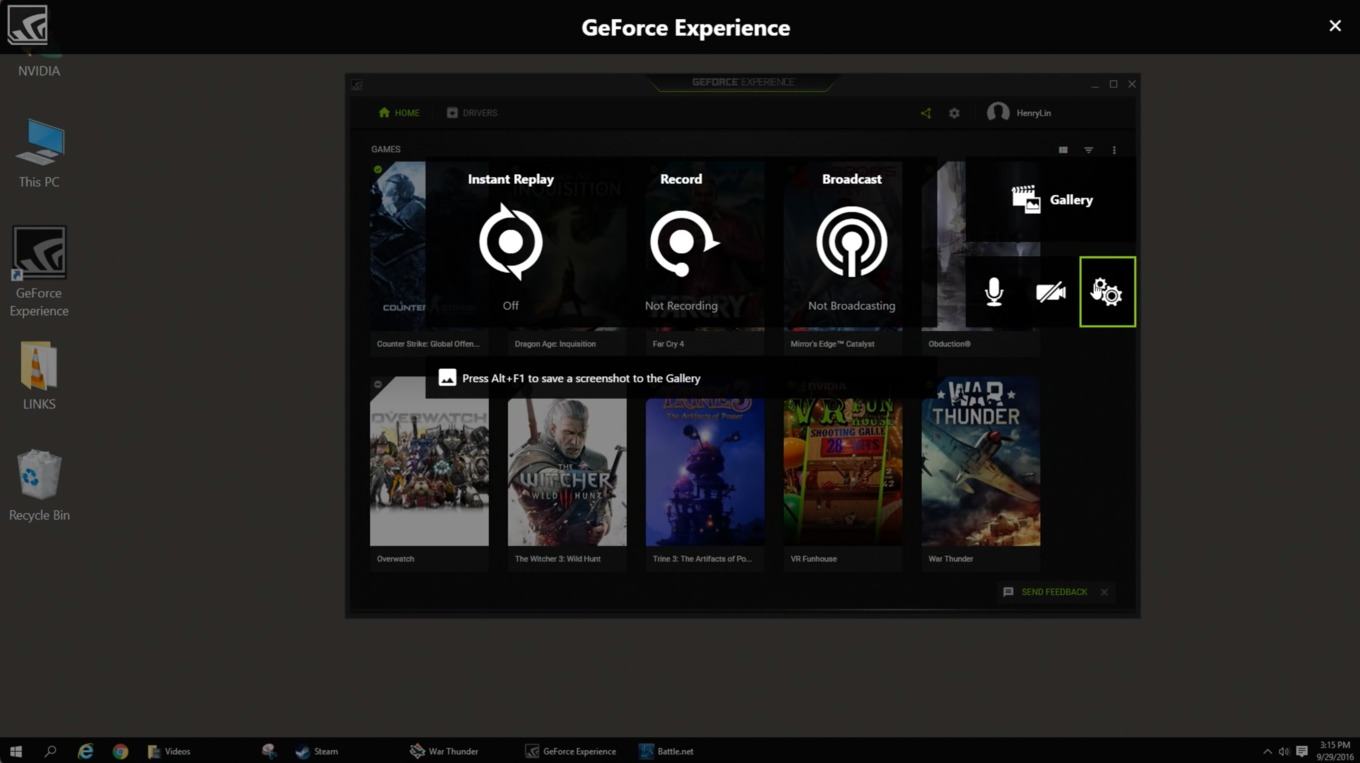
Task: Select the Obduction game label
Action: point(949,344)
